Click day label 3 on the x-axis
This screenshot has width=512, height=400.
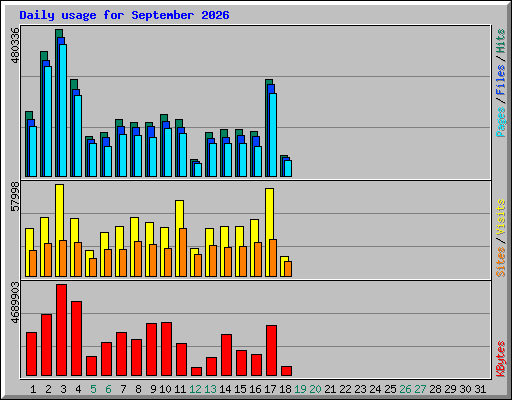tap(63, 389)
